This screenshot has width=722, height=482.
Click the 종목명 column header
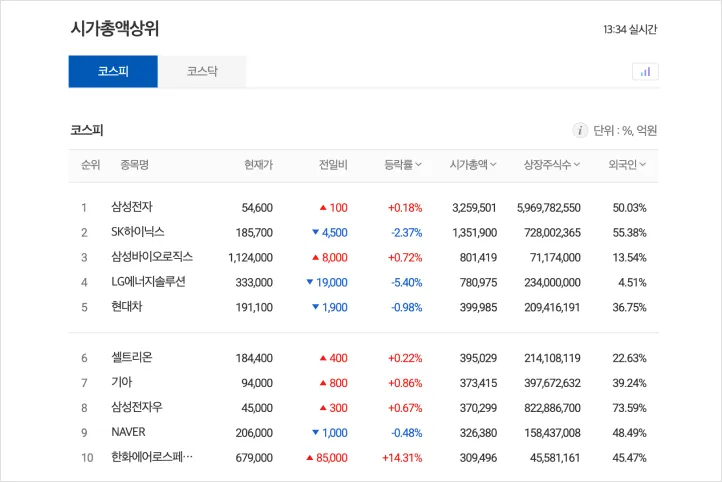click(x=134, y=165)
